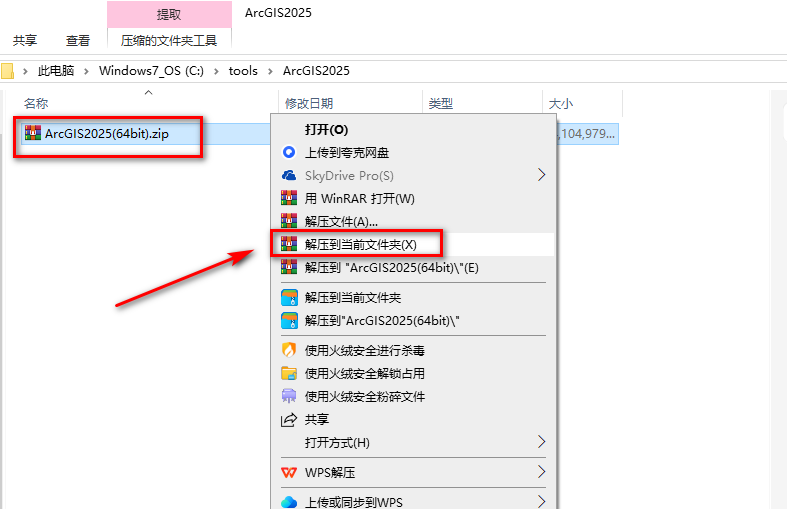Click the folder icon in the address bar
The height and width of the screenshot is (509, 787).
tap(8, 71)
